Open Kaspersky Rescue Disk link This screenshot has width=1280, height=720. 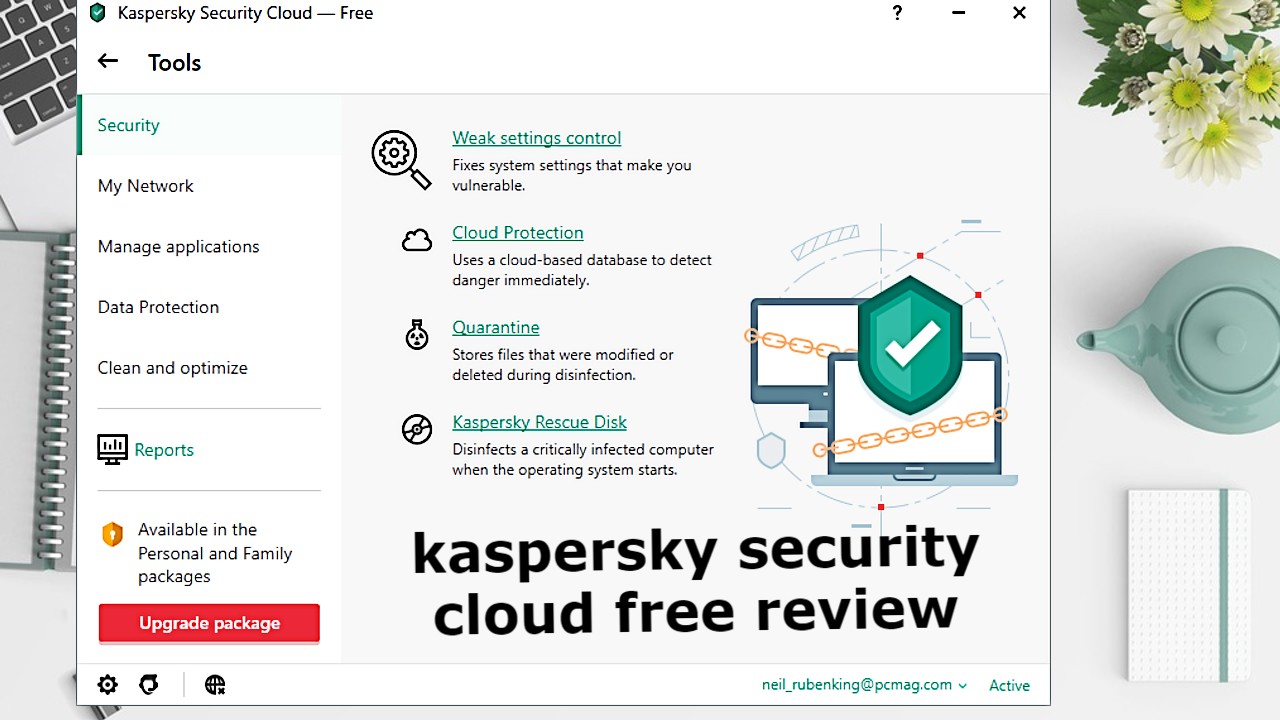point(539,422)
